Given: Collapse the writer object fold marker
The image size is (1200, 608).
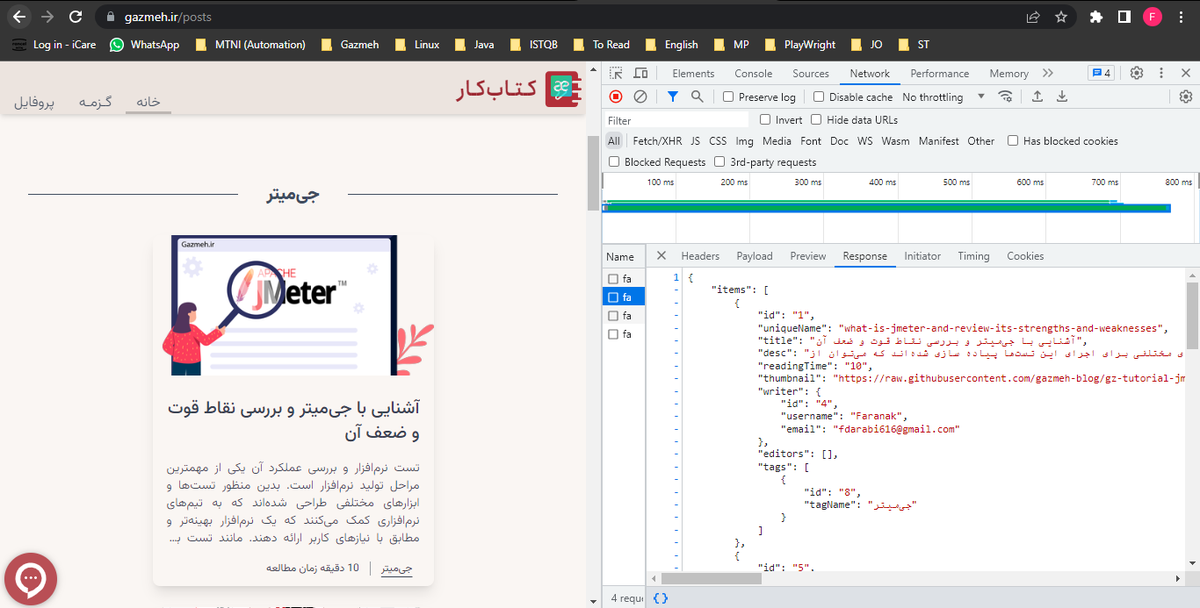Looking at the screenshot, I should [678, 391].
